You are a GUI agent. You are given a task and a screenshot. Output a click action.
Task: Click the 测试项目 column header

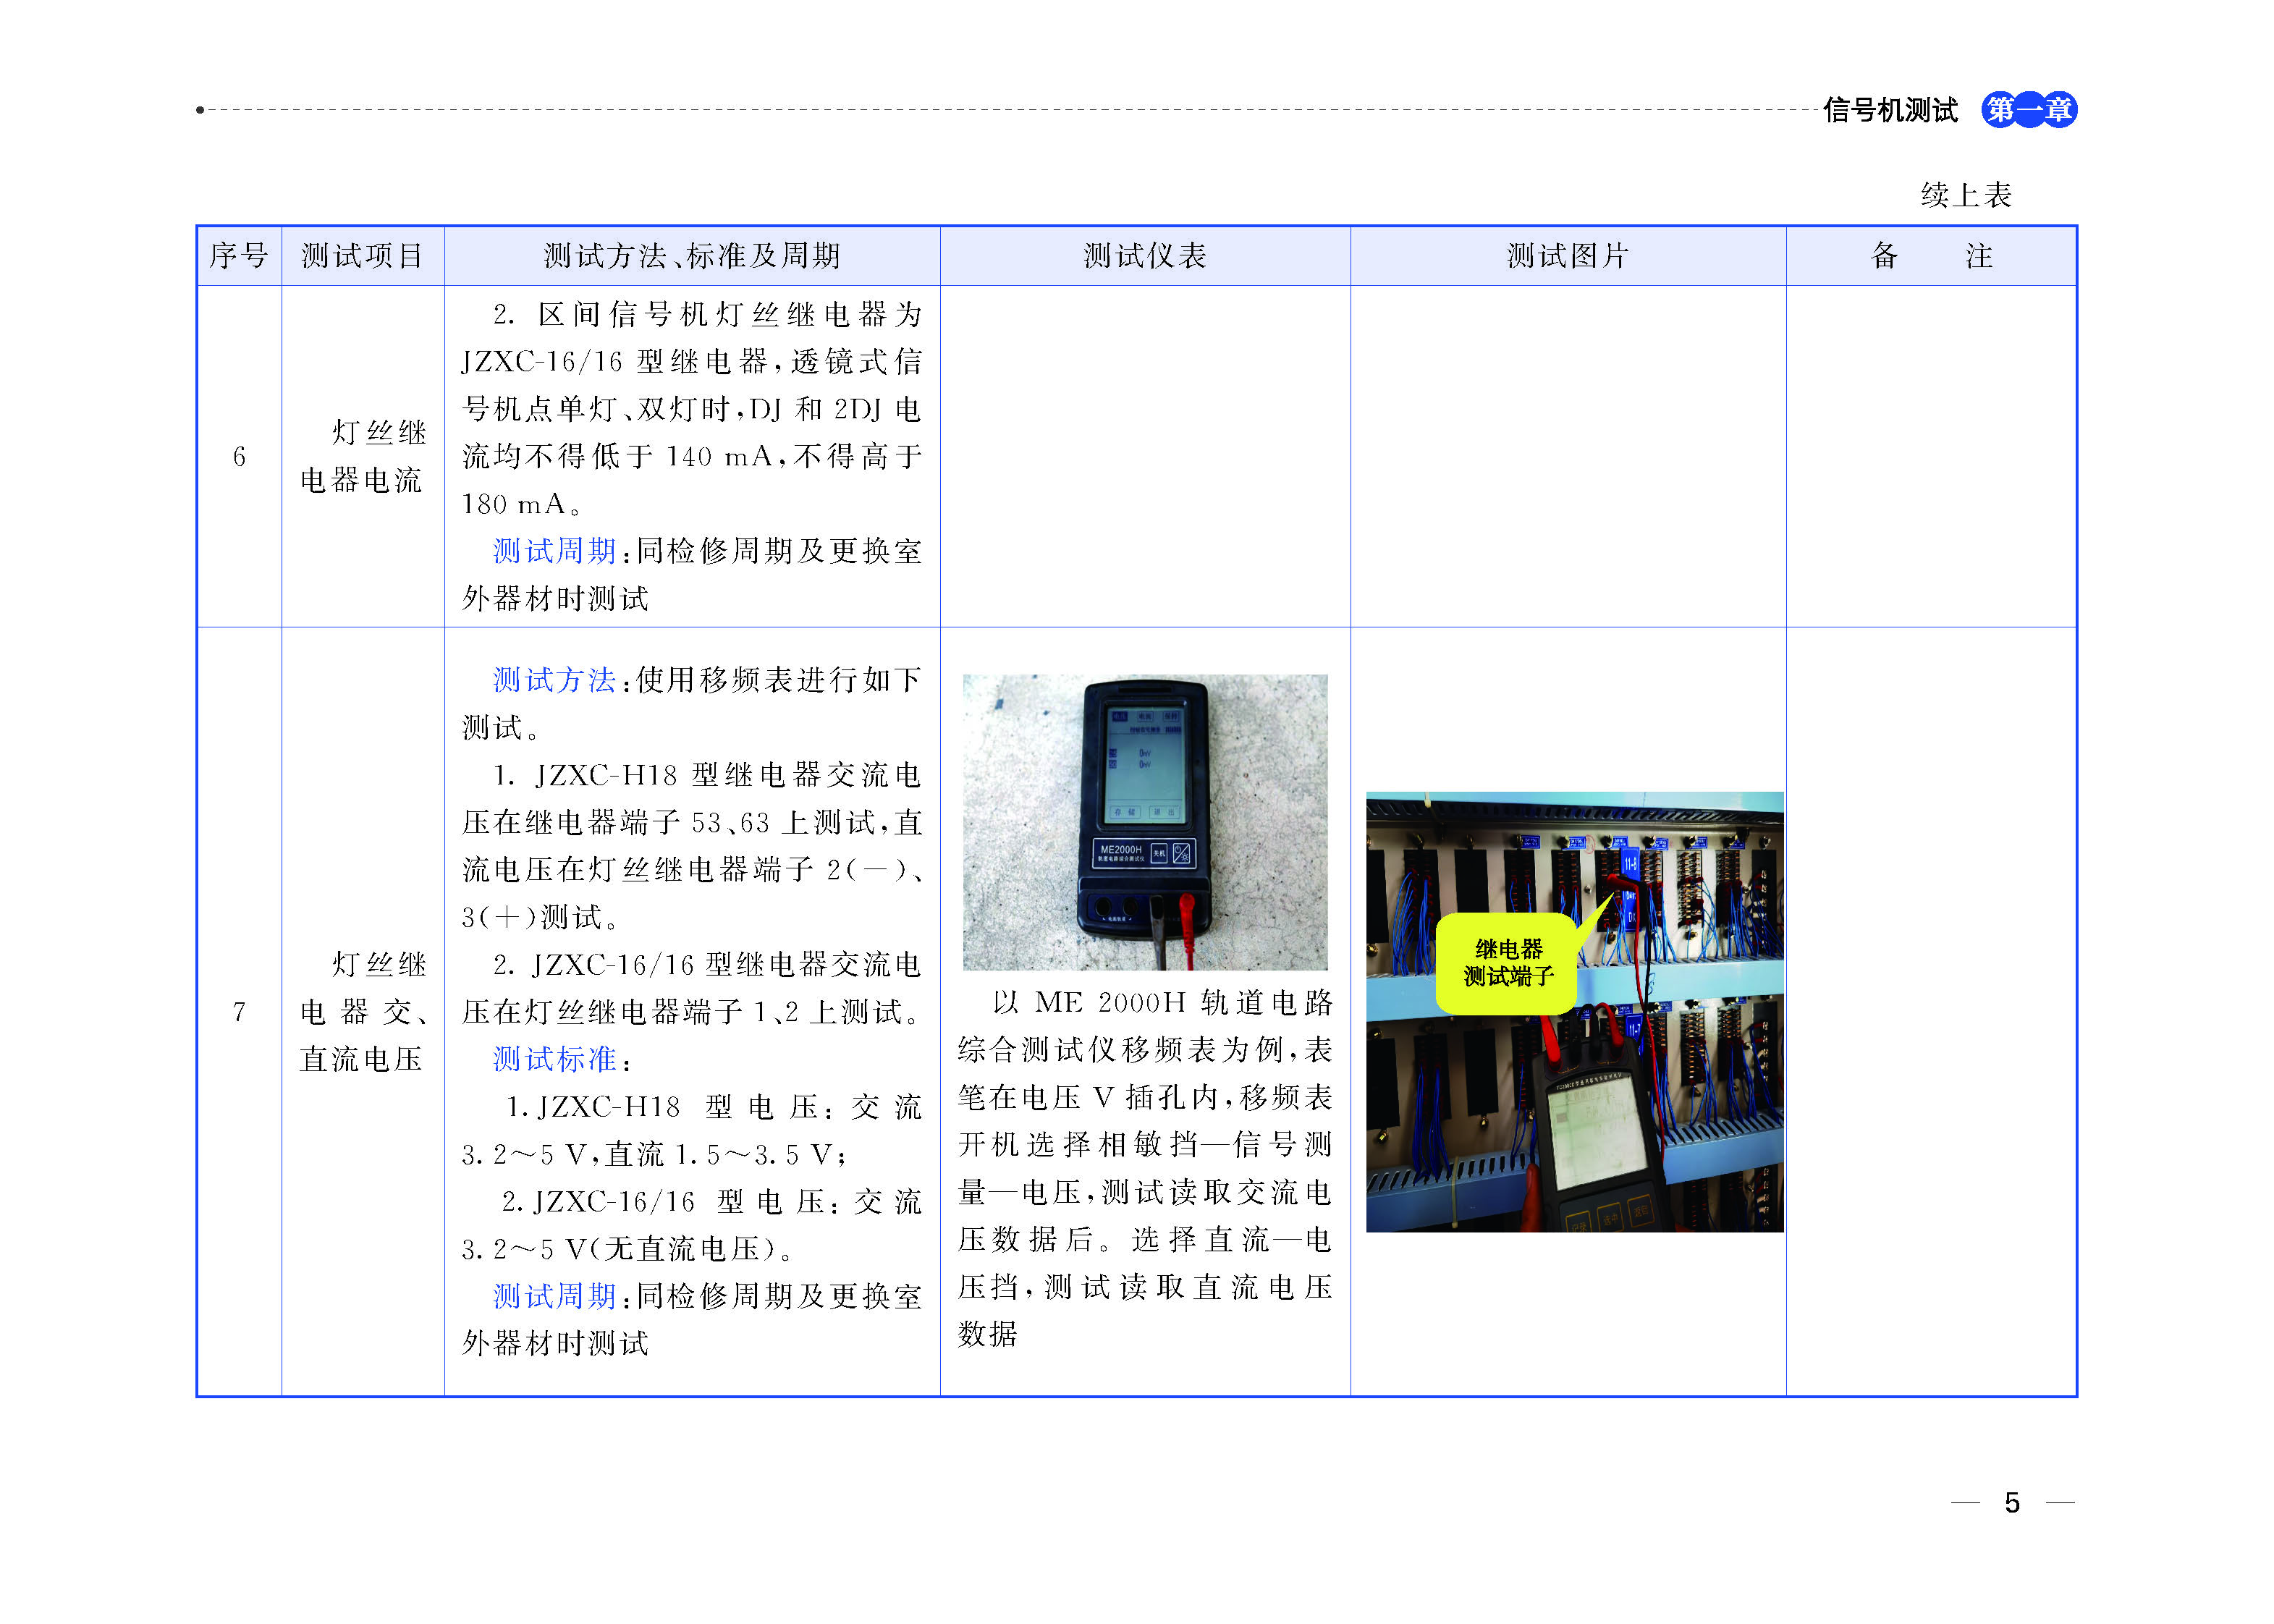click(362, 256)
